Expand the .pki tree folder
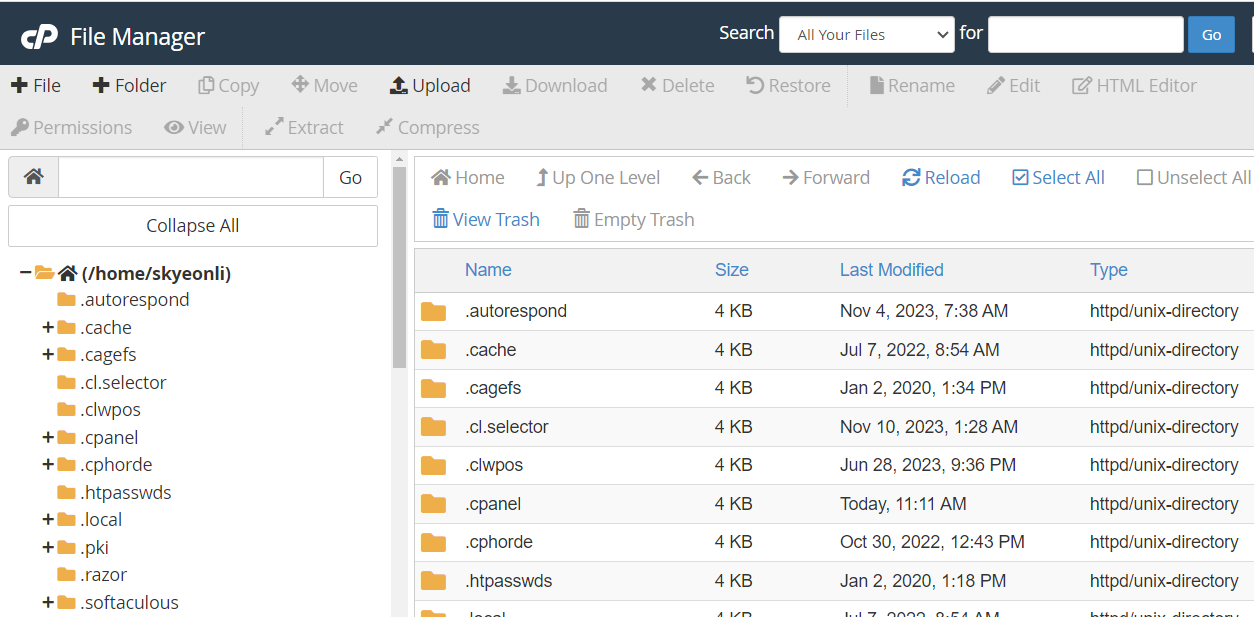The width and height of the screenshot is (1254, 617). [x=47, y=547]
